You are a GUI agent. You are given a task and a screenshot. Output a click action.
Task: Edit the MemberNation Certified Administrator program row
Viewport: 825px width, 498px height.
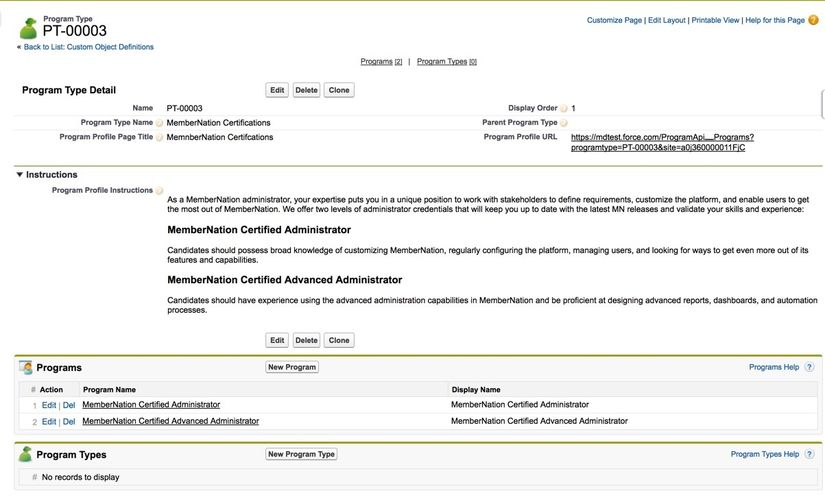[x=49, y=405]
